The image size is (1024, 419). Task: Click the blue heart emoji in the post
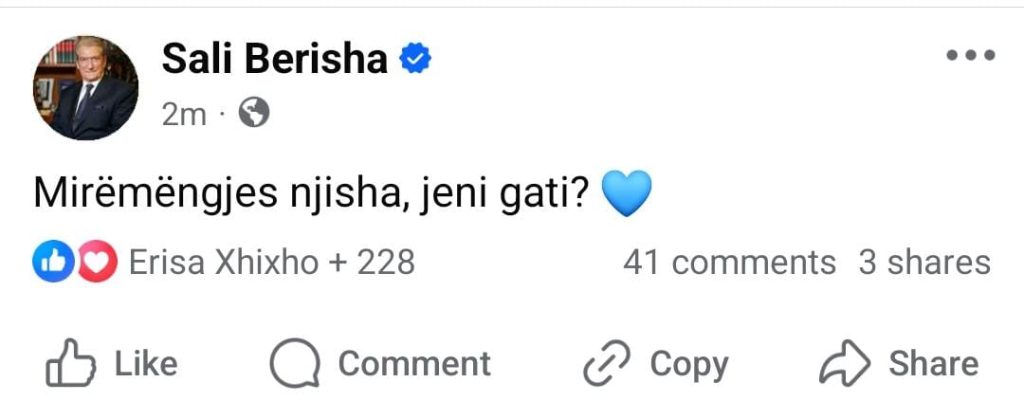click(627, 193)
